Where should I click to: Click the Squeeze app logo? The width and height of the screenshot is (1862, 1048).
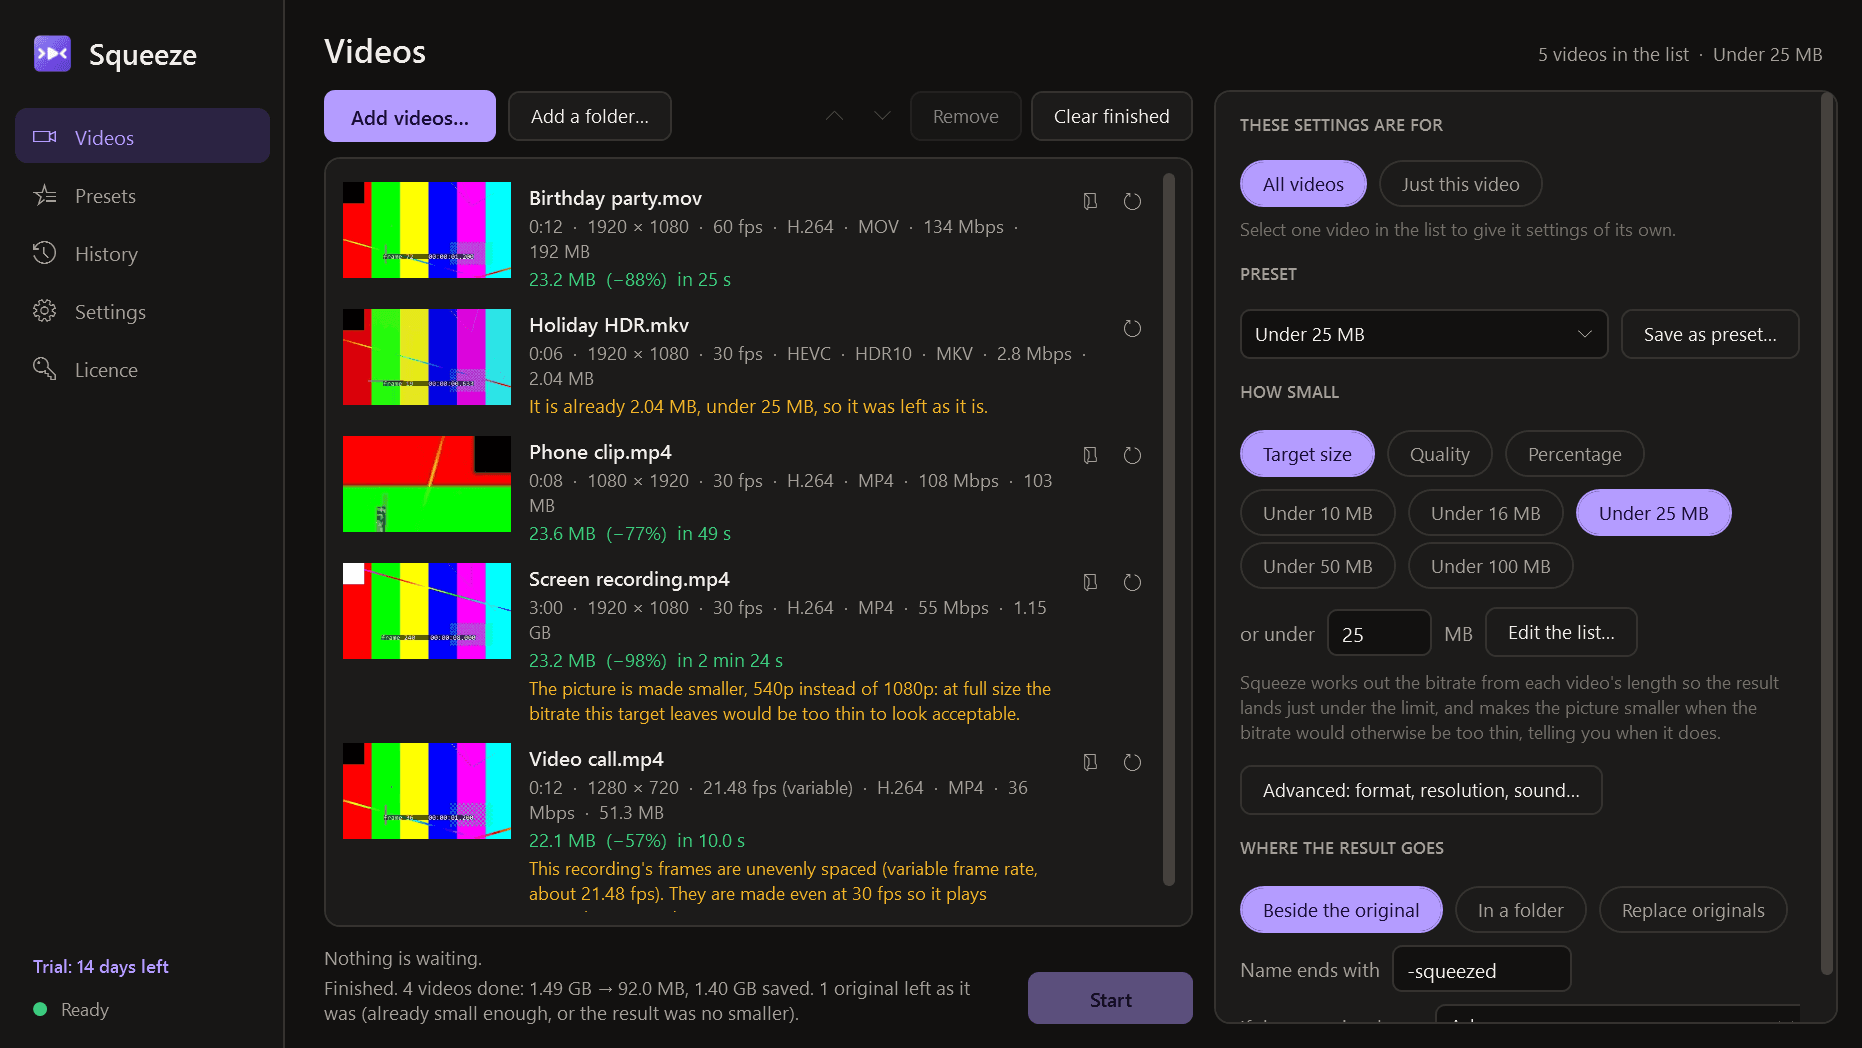point(52,54)
